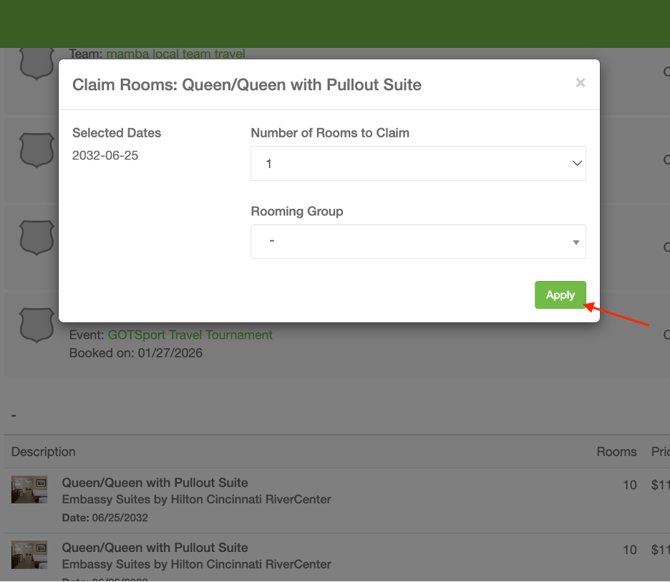Screen dimensions: 670x582
Task: Click the selected date 2032-06-25
Action: pos(105,156)
